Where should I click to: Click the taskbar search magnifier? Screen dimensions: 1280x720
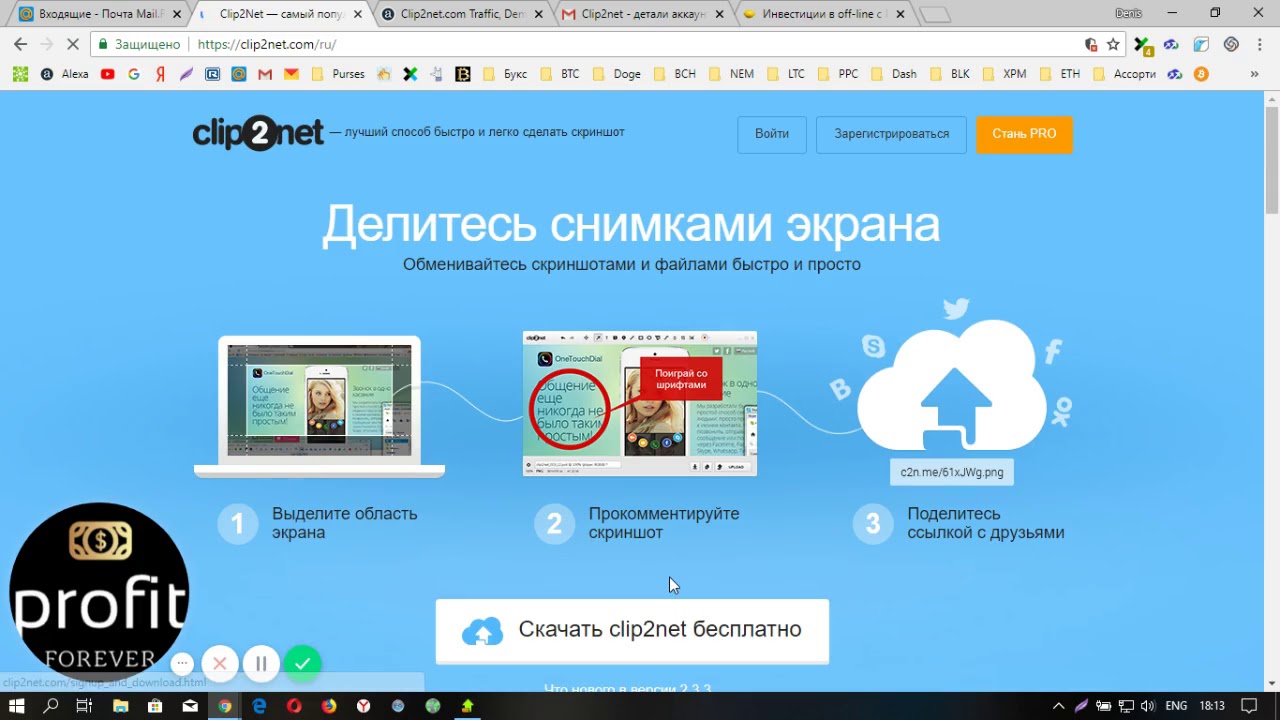coord(51,706)
